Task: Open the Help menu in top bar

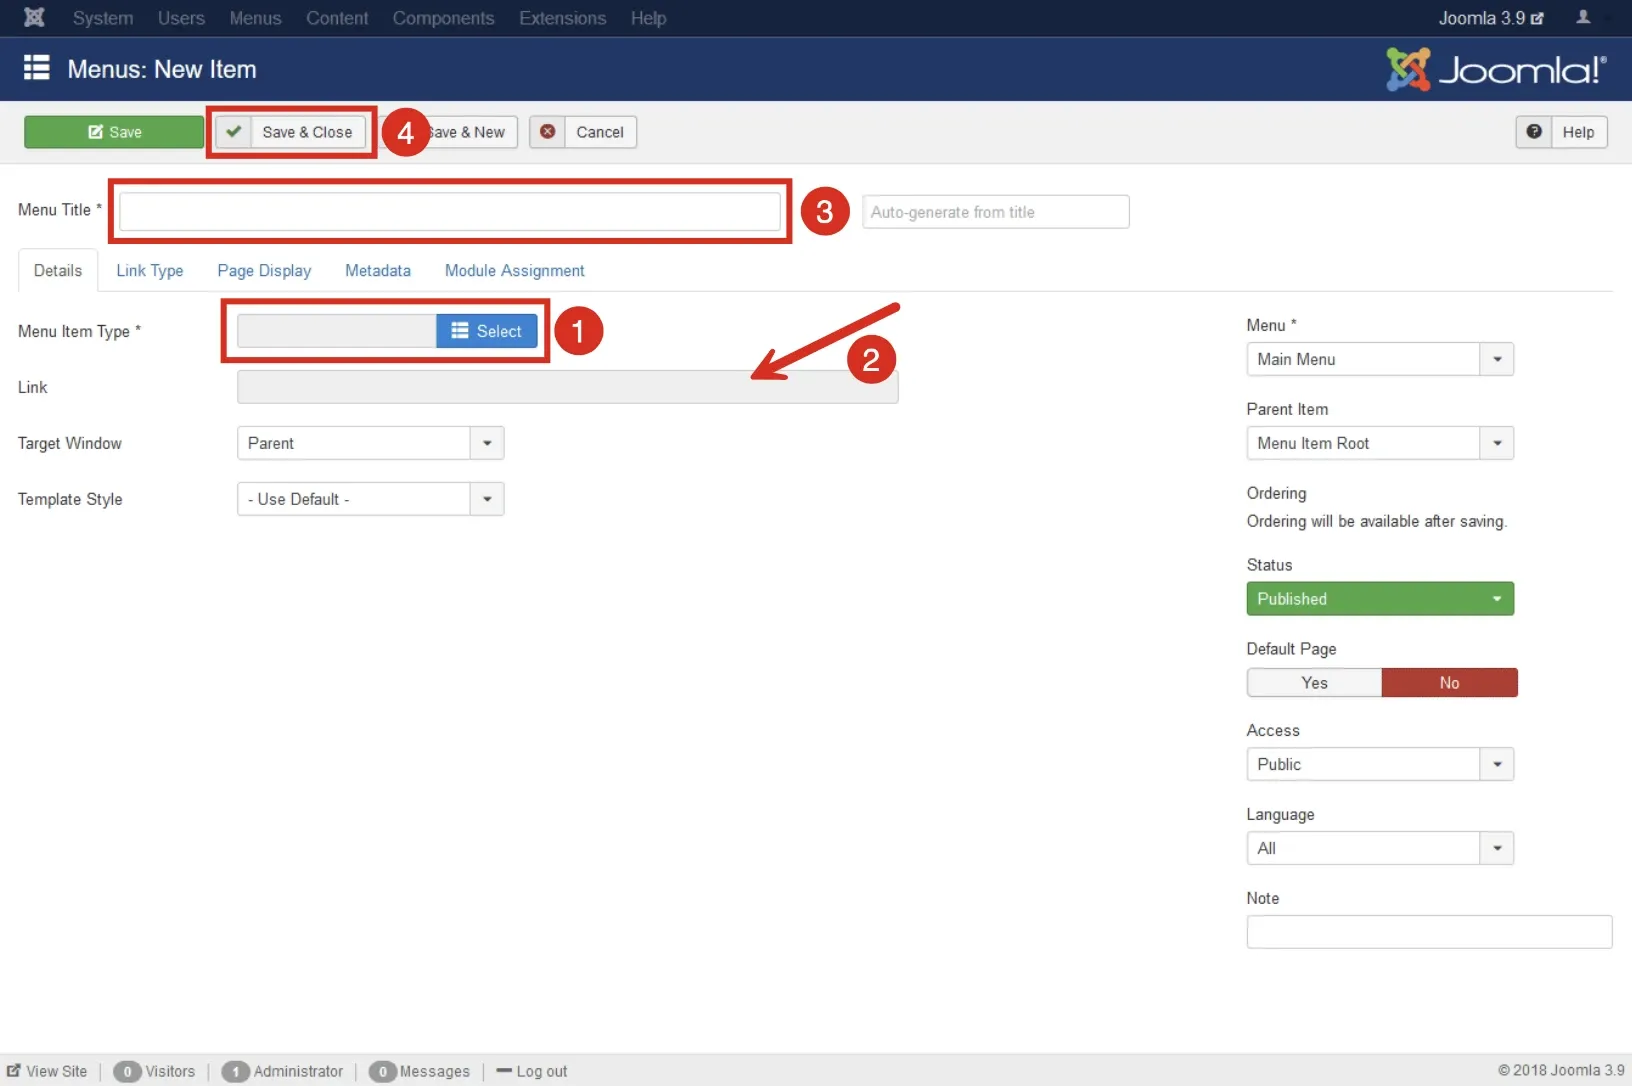Action: pyautogui.click(x=648, y=18)
